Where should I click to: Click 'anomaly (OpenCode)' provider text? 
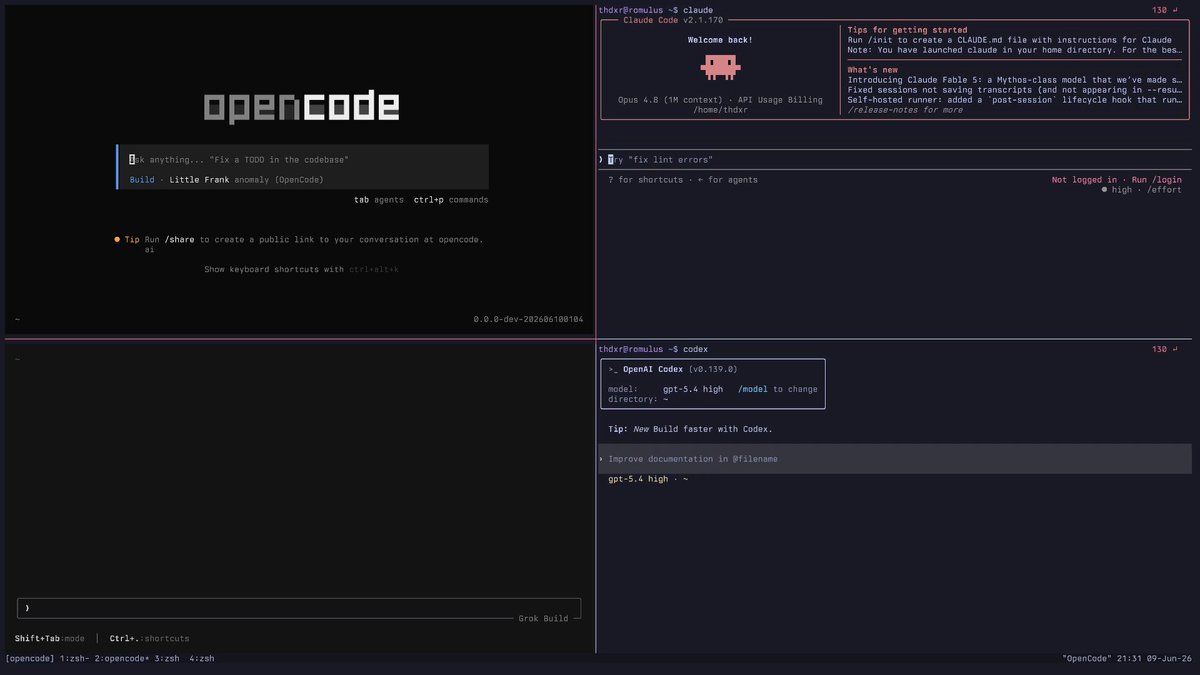tap(279, 180)
